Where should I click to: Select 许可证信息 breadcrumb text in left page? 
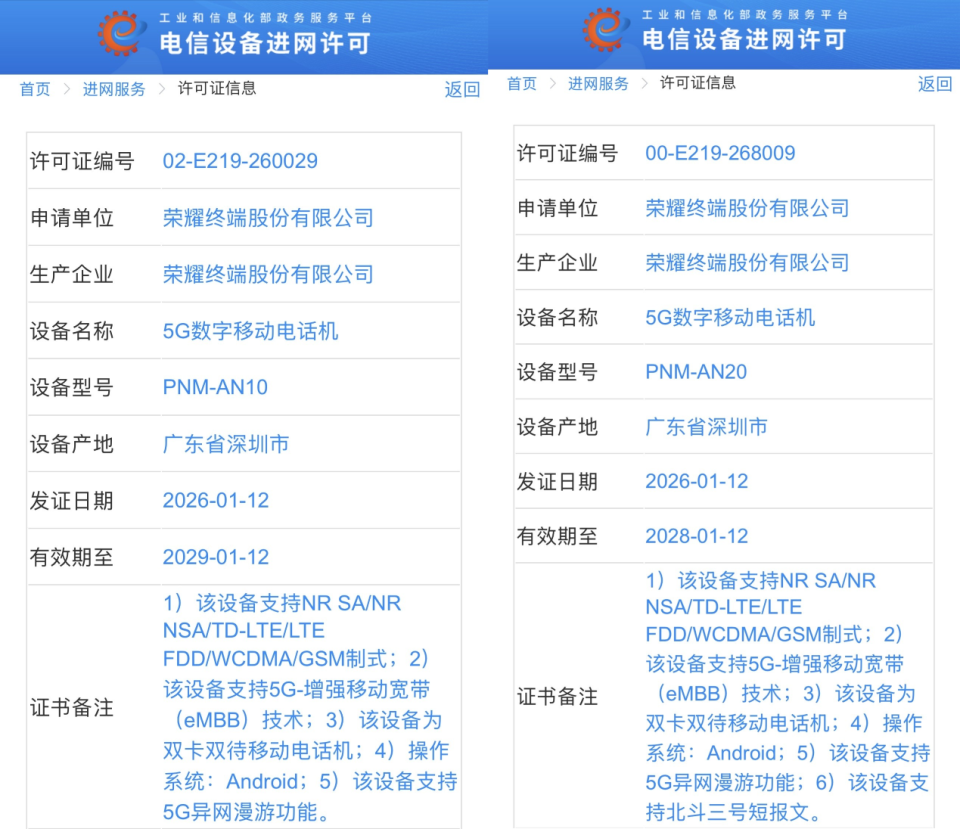[x=217, y=89]
